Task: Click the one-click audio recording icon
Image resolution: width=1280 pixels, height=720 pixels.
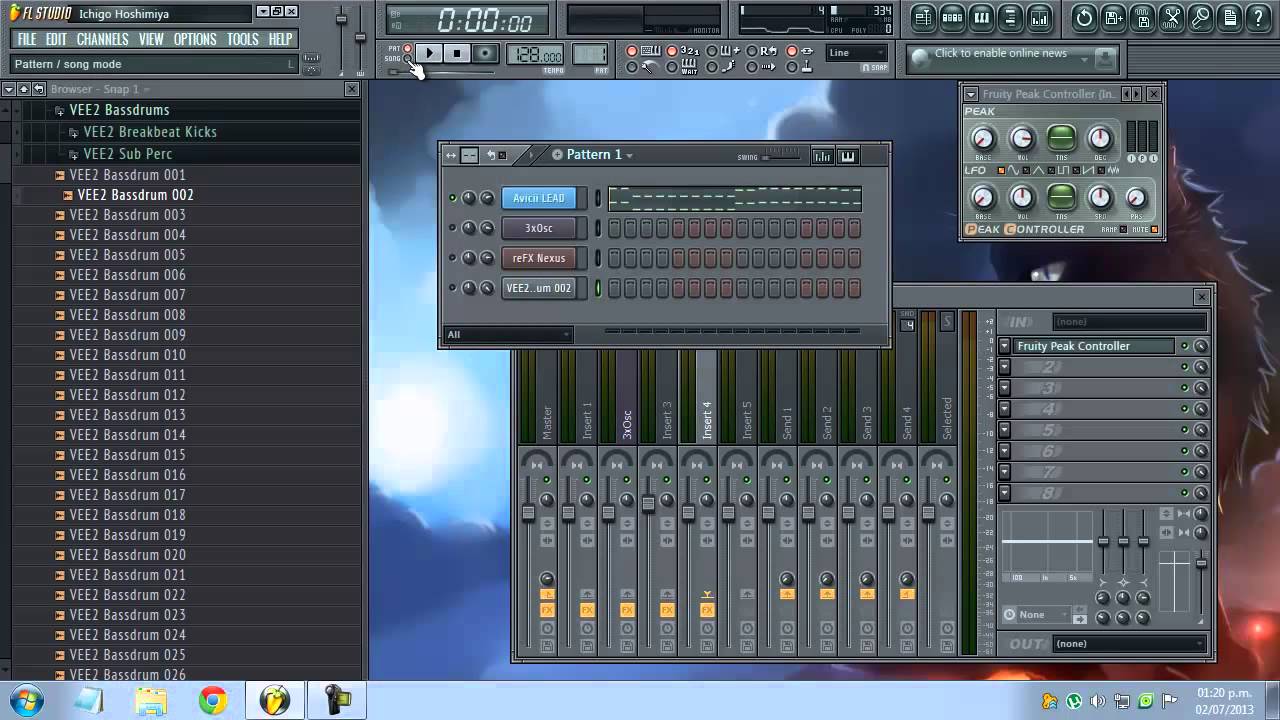Action: [1201, 17]
